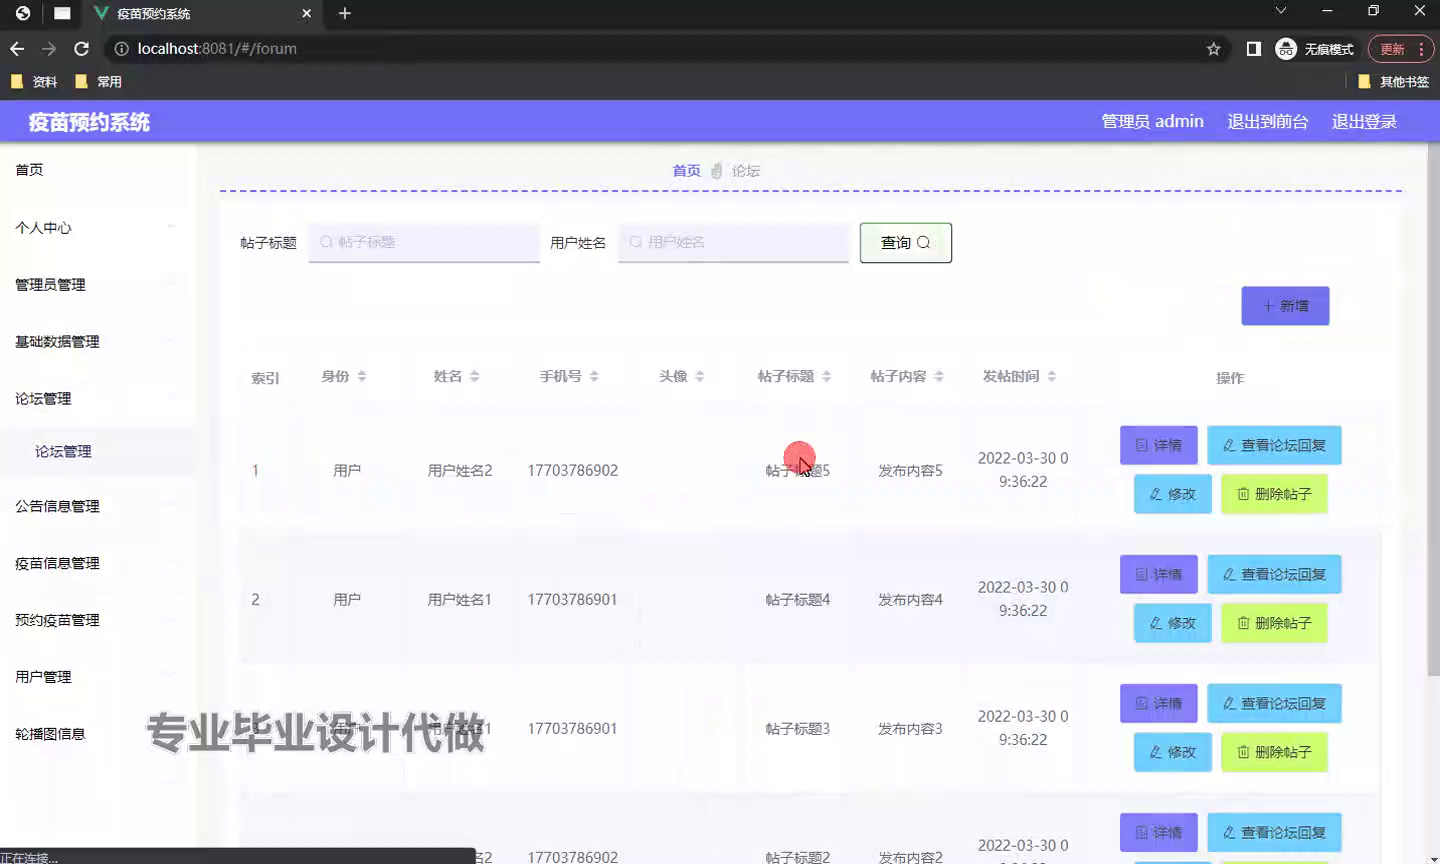Expand the 基础数据管理 sidebar menu
Screen dimensions: 1440x864
pos(97,341)
